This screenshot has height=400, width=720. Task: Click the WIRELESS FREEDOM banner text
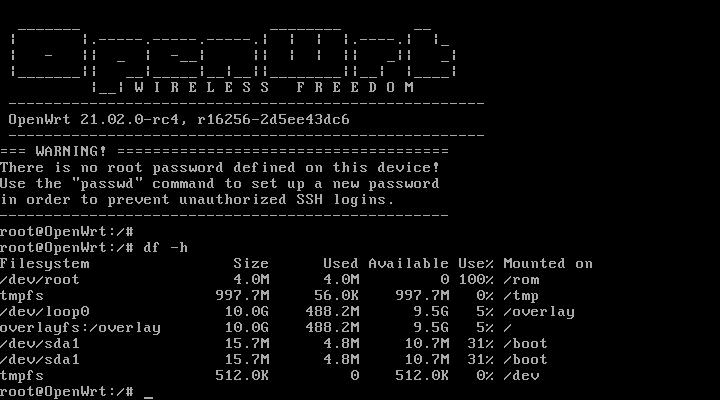click(275, 87)
